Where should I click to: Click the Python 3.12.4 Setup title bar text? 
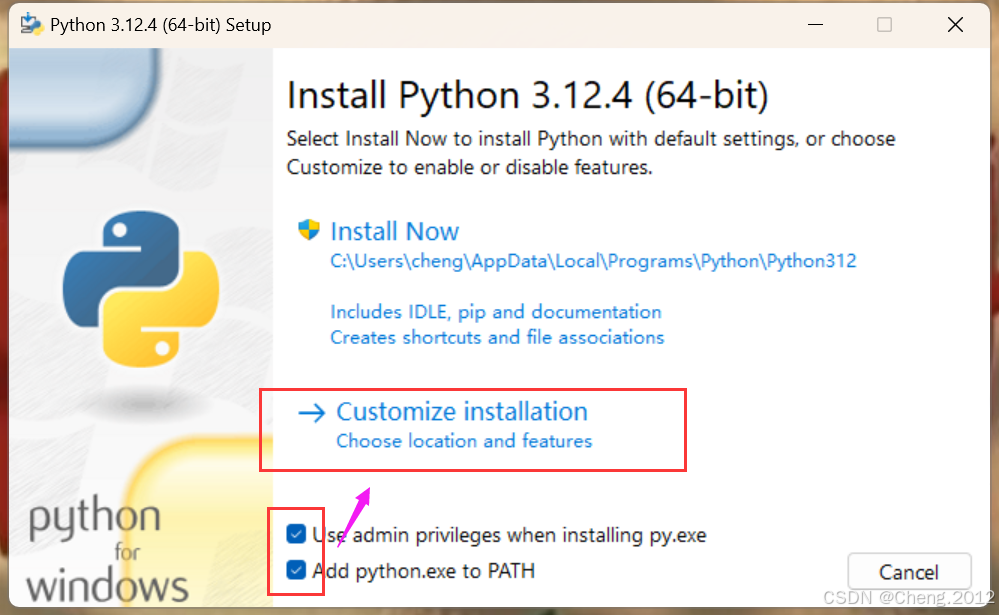162,24
